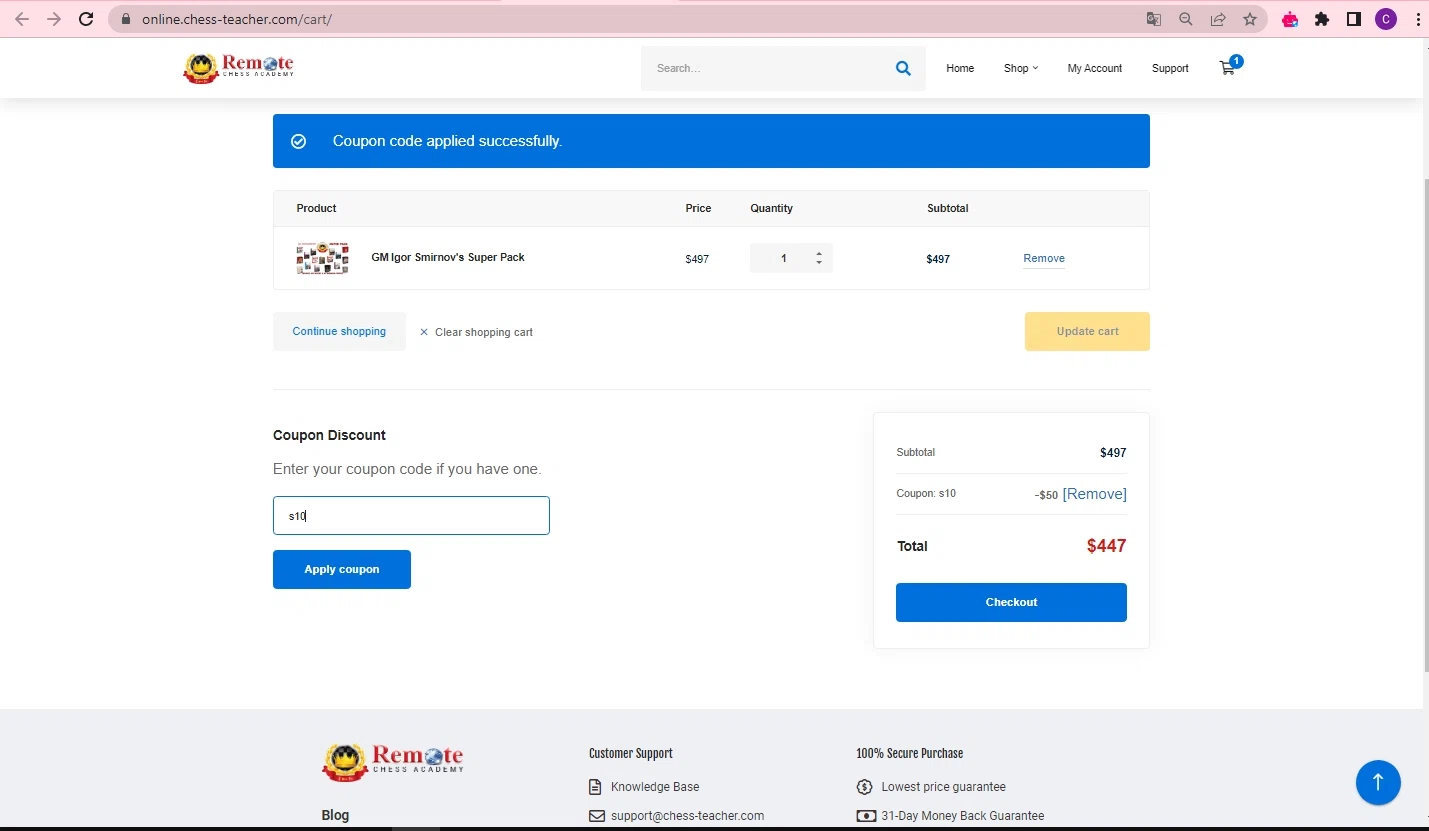Click the 'Coupon Discount' heading

point(329,435)
